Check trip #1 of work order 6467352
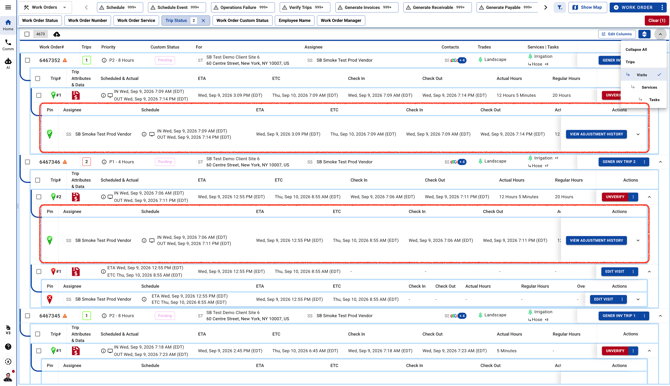 pos(38,95)
